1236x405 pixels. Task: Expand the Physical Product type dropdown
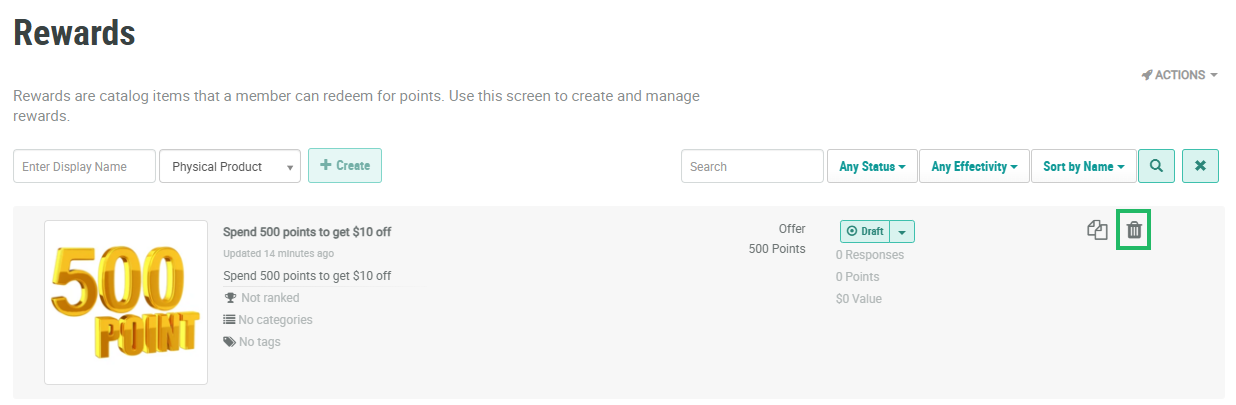[230, 167]
